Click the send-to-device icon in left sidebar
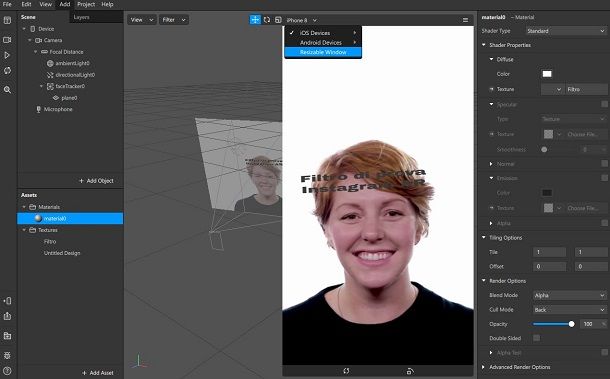 click(7, 301)
